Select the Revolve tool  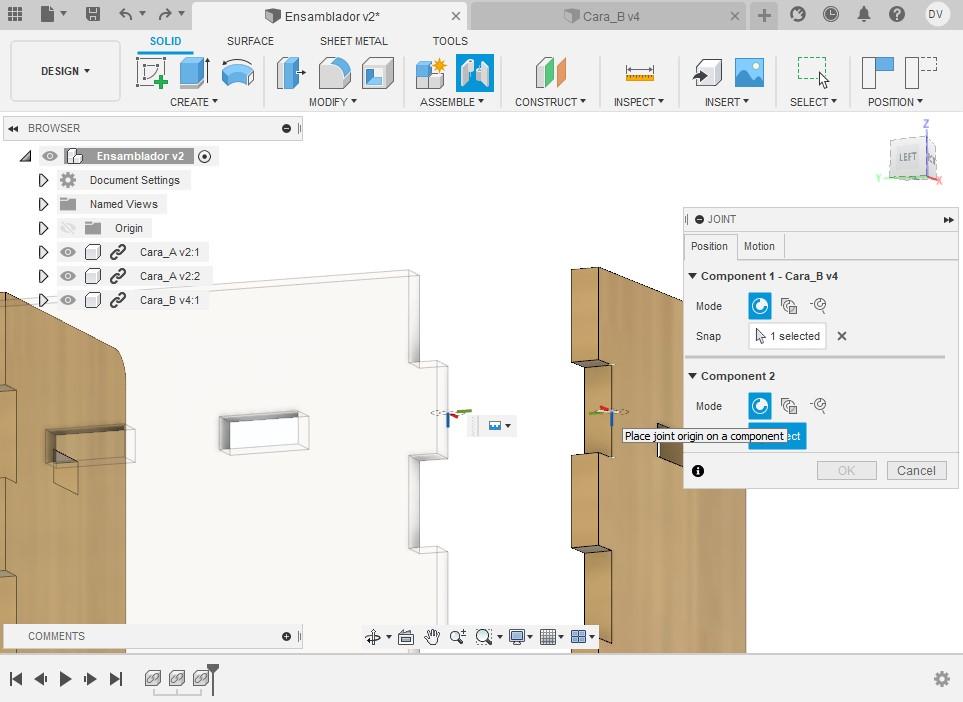coord(238,72)
